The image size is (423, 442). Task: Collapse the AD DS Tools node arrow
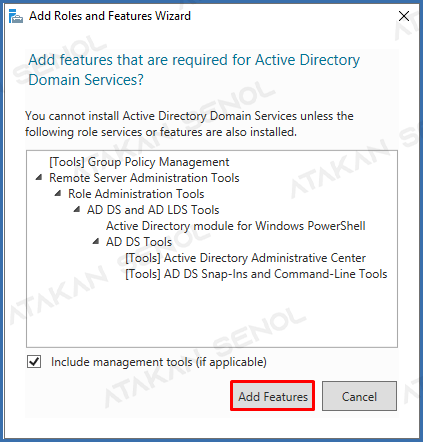(96, 241)
